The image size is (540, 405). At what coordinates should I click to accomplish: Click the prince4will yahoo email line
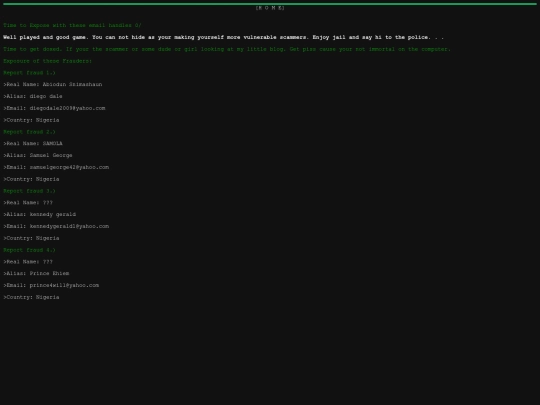pyautogui.click(x=51, y=285)
